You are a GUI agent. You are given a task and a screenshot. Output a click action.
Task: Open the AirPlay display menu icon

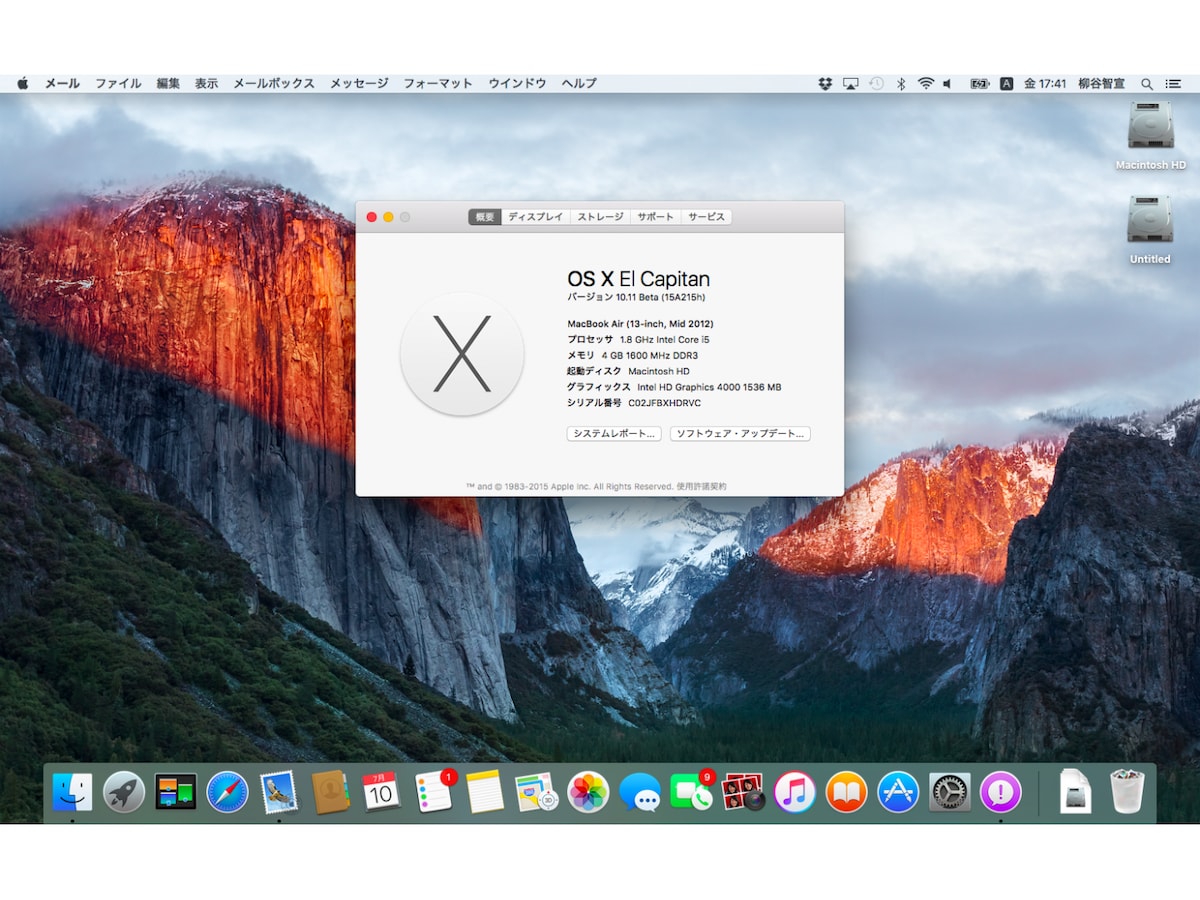pos(851,84)
